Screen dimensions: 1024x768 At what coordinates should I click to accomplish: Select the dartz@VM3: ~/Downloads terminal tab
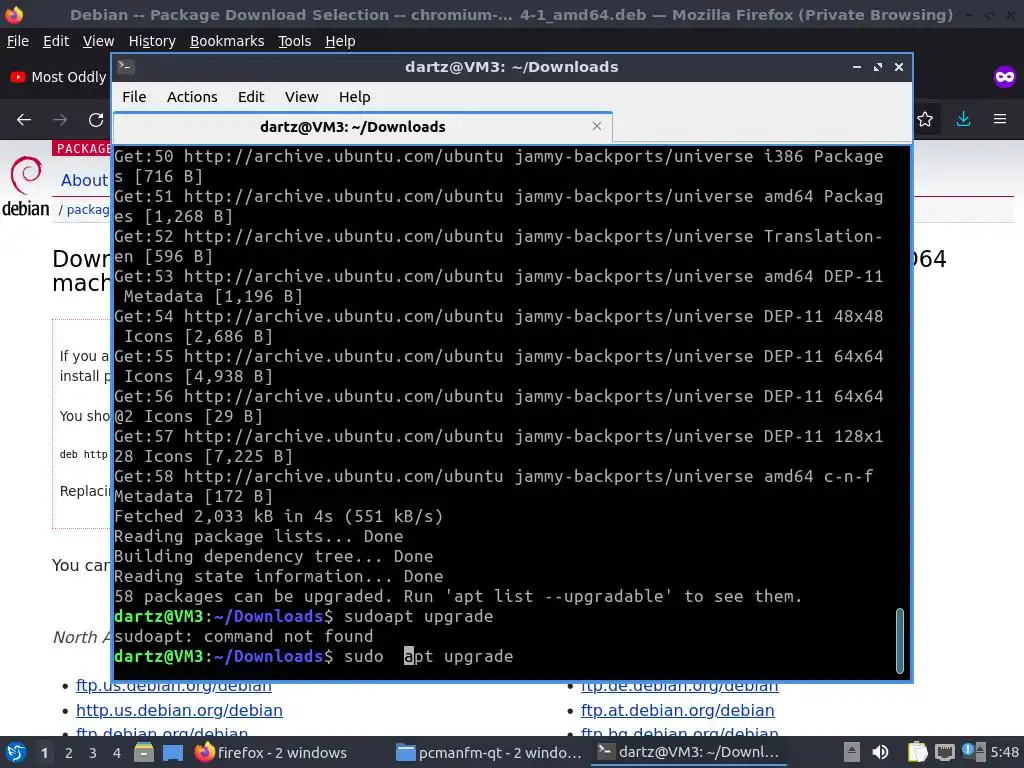click(362, 127)
